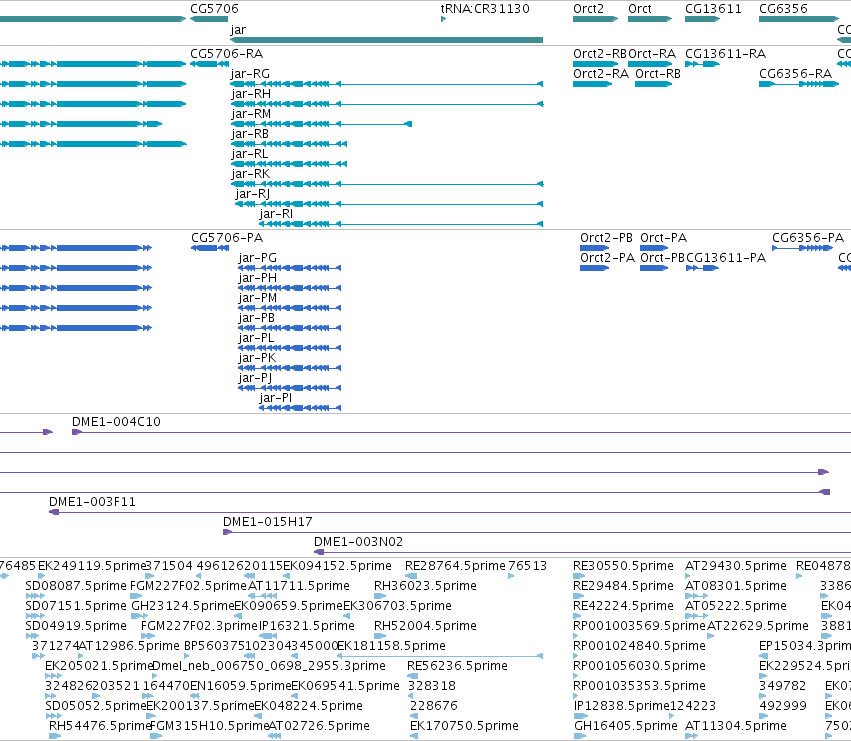The width and height of the screenshot is (851, 741).
Task: Select the jar-RJ transcript label
Action: pyautogui.click(x=252, y=194)
